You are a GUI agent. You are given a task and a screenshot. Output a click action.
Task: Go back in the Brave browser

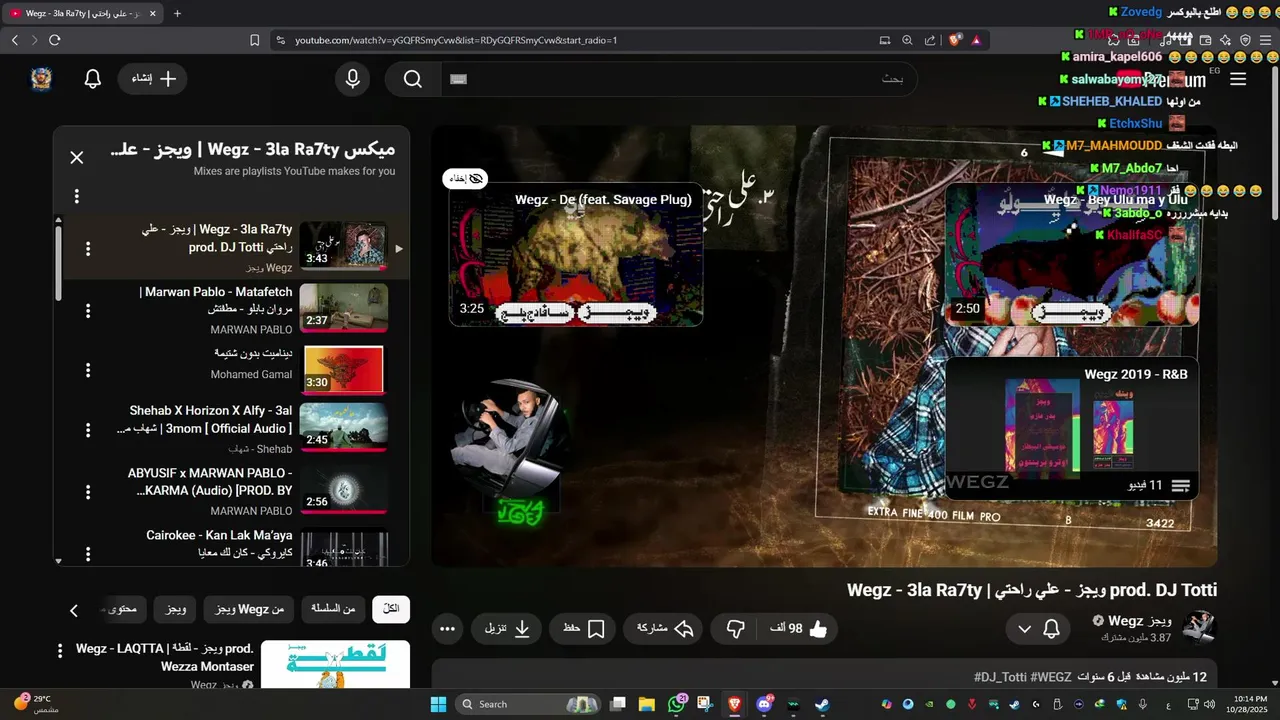pyautogui.click(x=15, y=40)
